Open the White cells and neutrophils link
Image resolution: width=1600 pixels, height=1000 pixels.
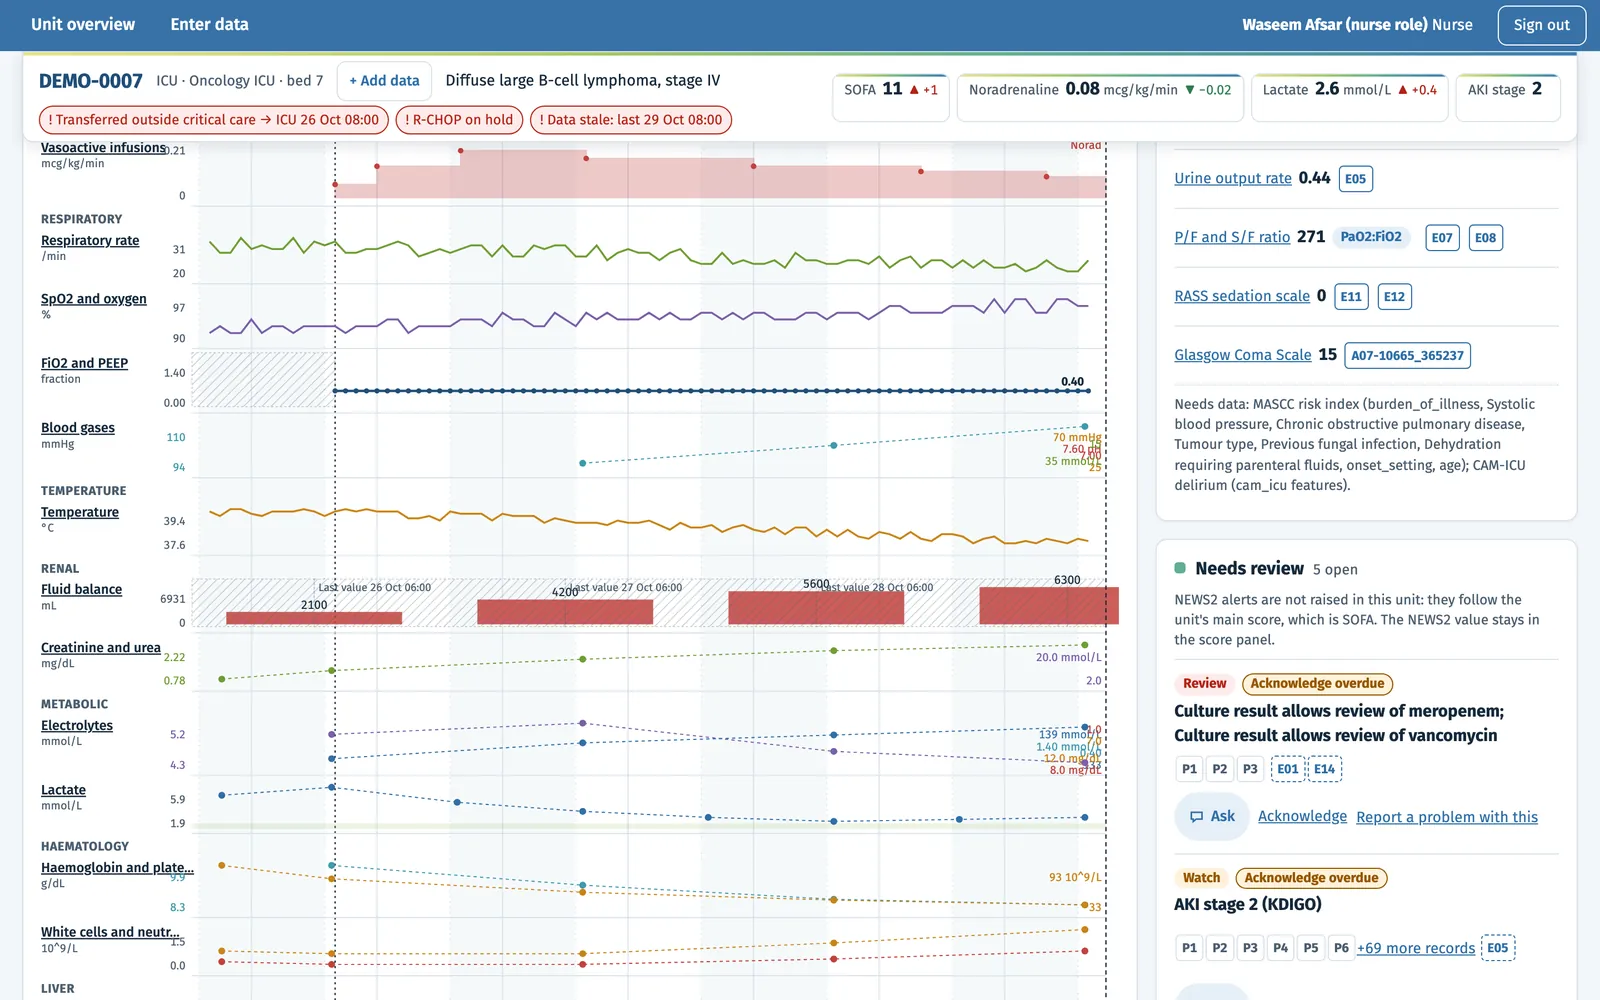click(111, 932)
